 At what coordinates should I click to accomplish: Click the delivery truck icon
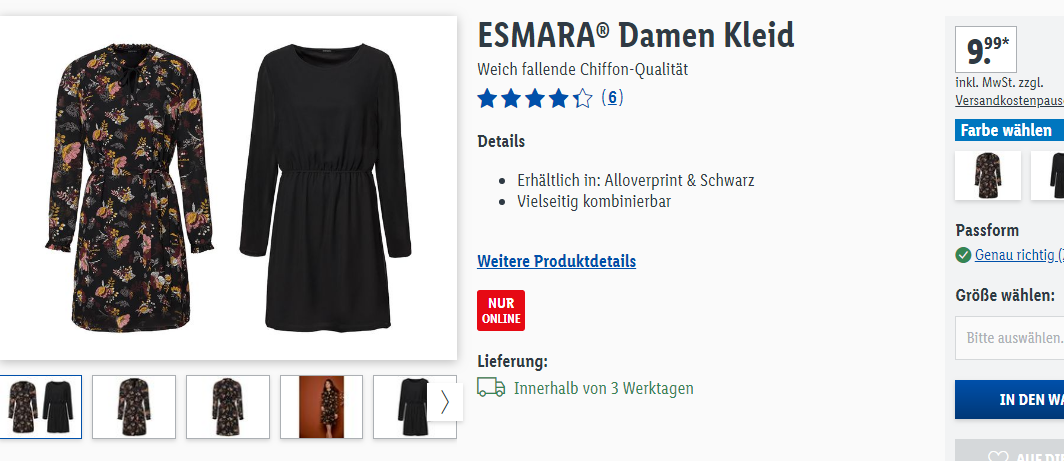coord(491,387)
